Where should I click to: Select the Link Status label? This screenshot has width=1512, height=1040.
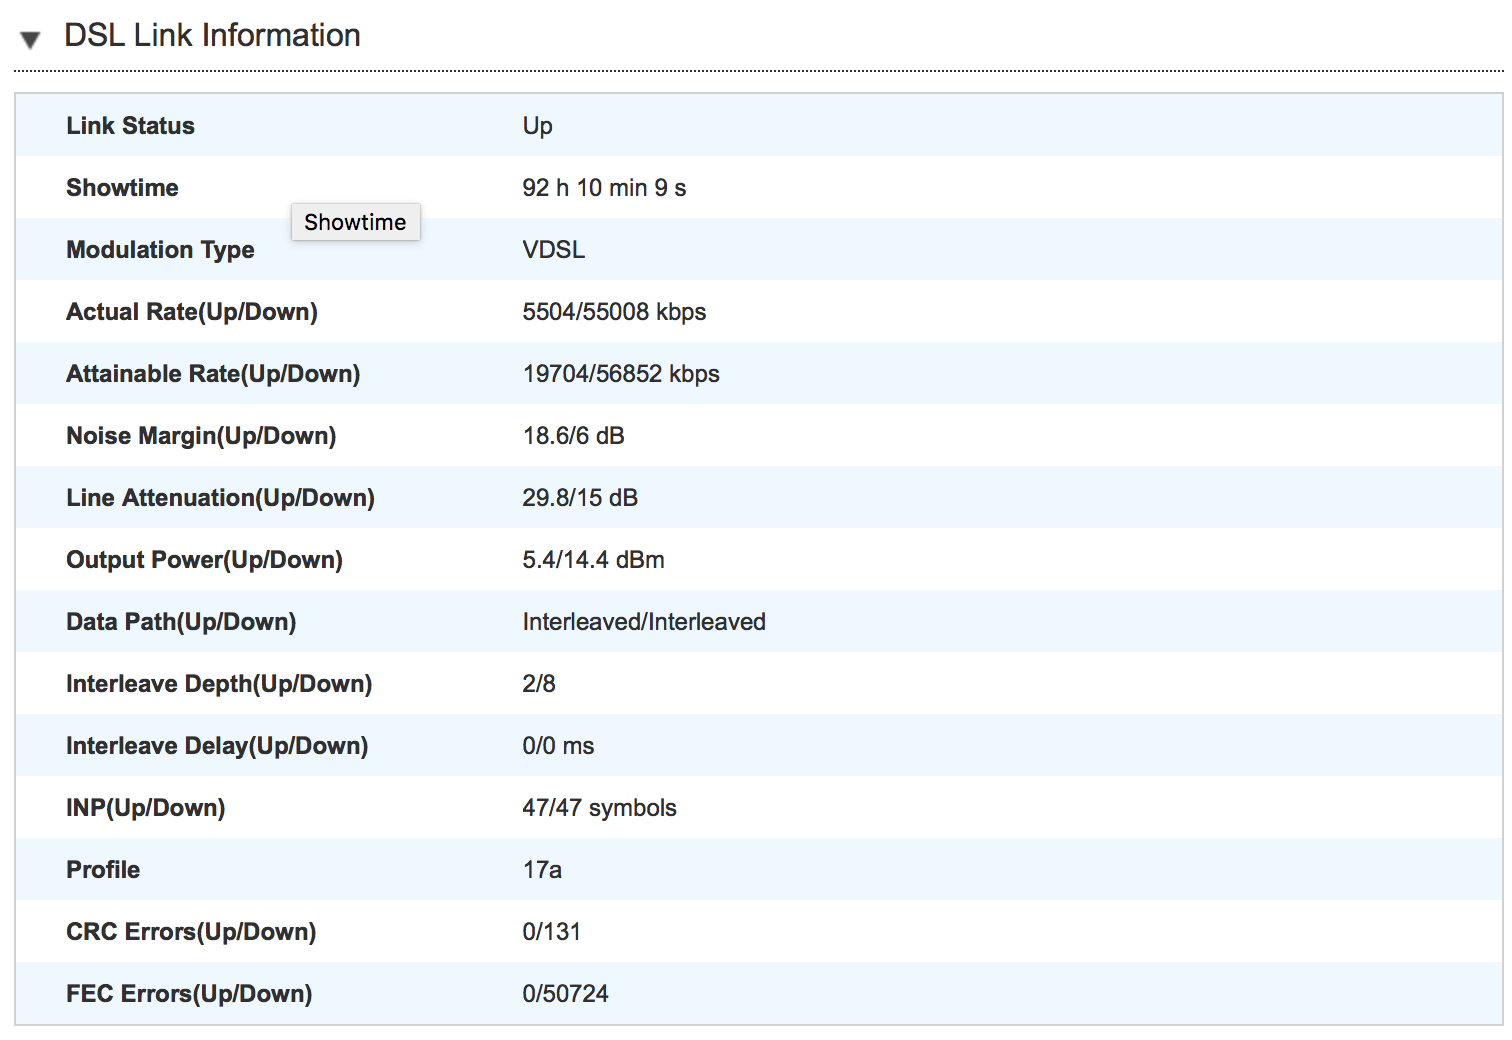pyautogui.click(x=130, y=126)
